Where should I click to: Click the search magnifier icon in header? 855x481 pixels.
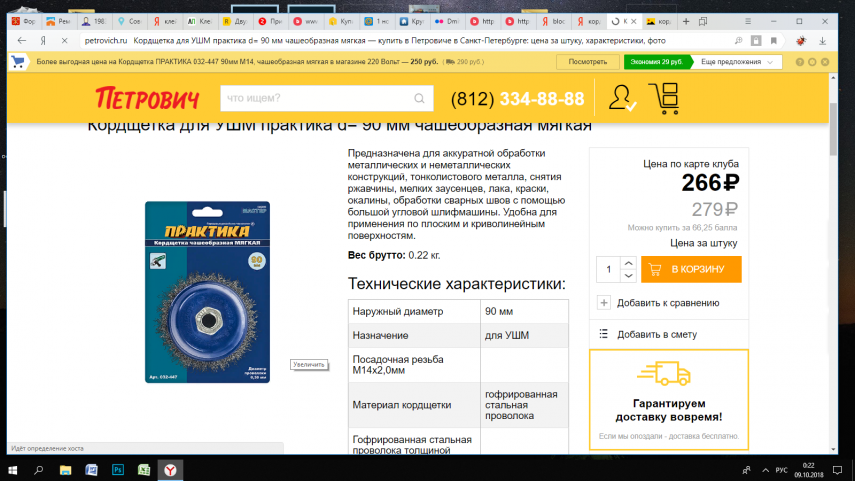tap(421, 98)
